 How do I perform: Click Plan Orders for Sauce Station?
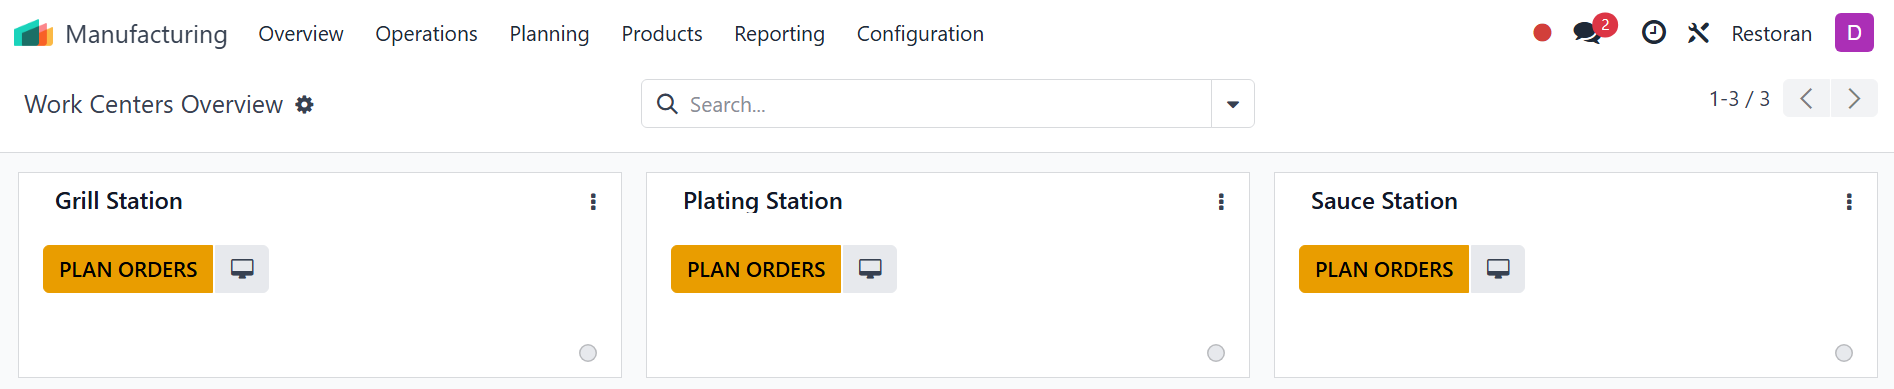coord(1384,269)
